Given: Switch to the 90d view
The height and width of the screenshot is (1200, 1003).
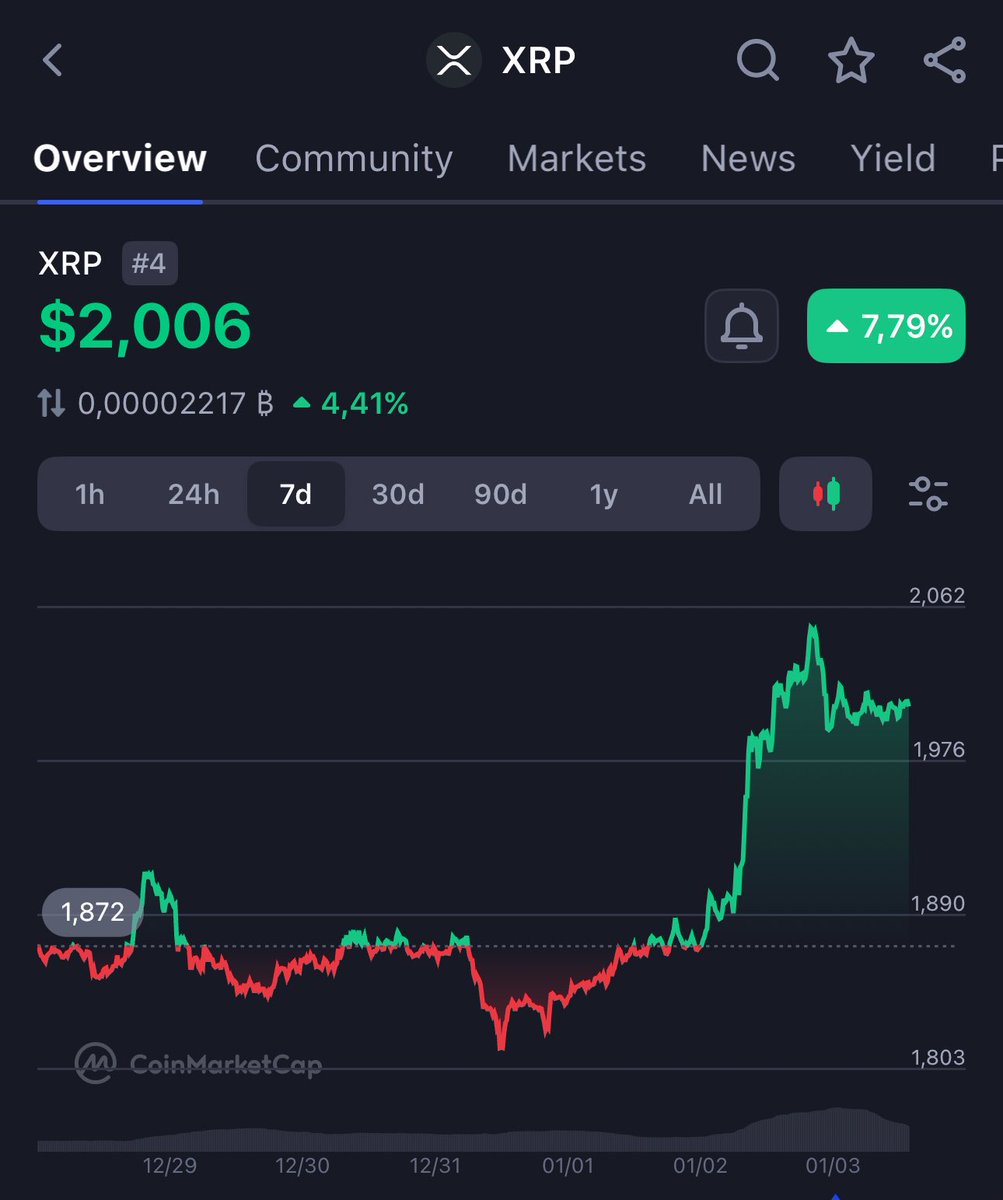Looking at the screenshot, I should coord(500,493).
